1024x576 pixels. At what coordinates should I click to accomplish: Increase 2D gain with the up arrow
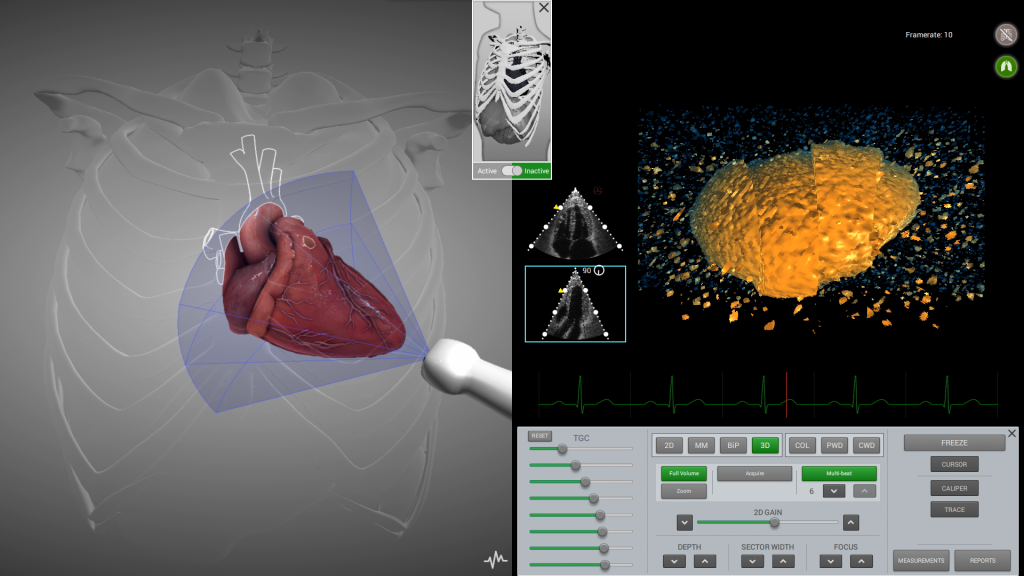850,522
